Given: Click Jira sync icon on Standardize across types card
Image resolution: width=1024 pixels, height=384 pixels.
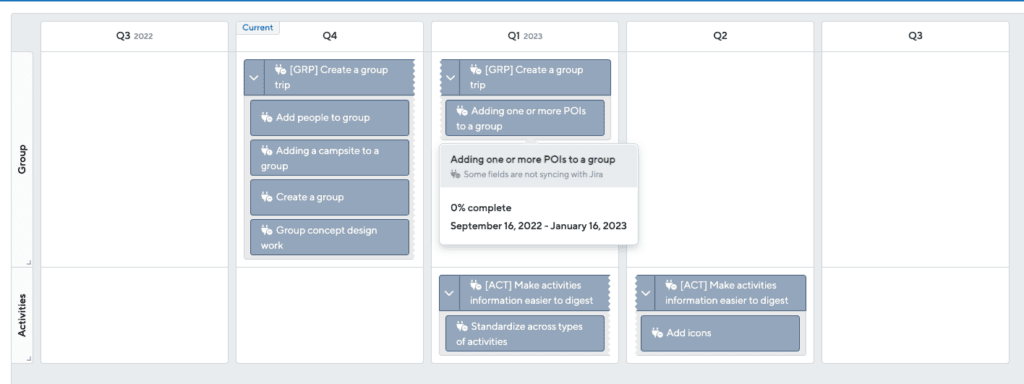Looking at the screenshot, I should tap(462, 326).
